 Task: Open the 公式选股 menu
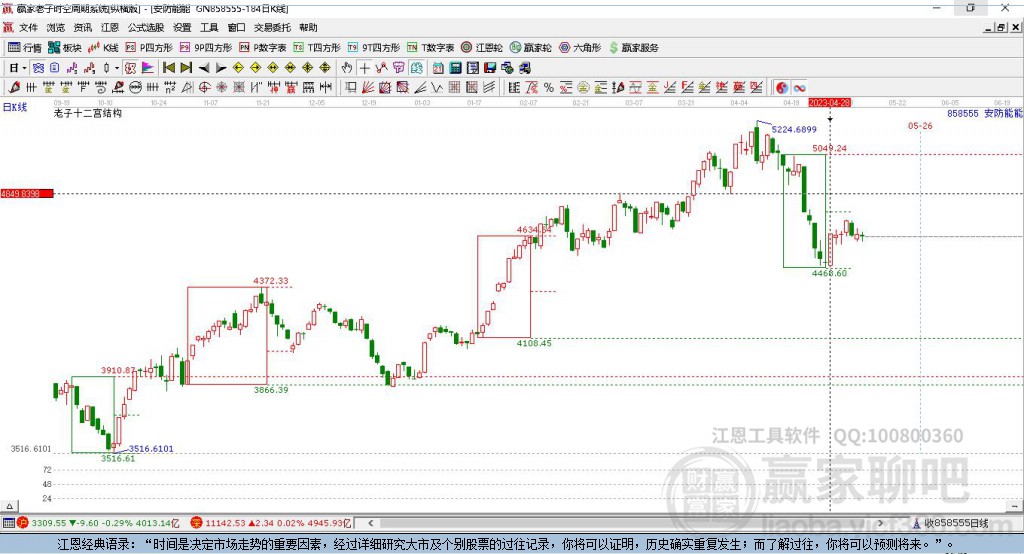(144, 27)
